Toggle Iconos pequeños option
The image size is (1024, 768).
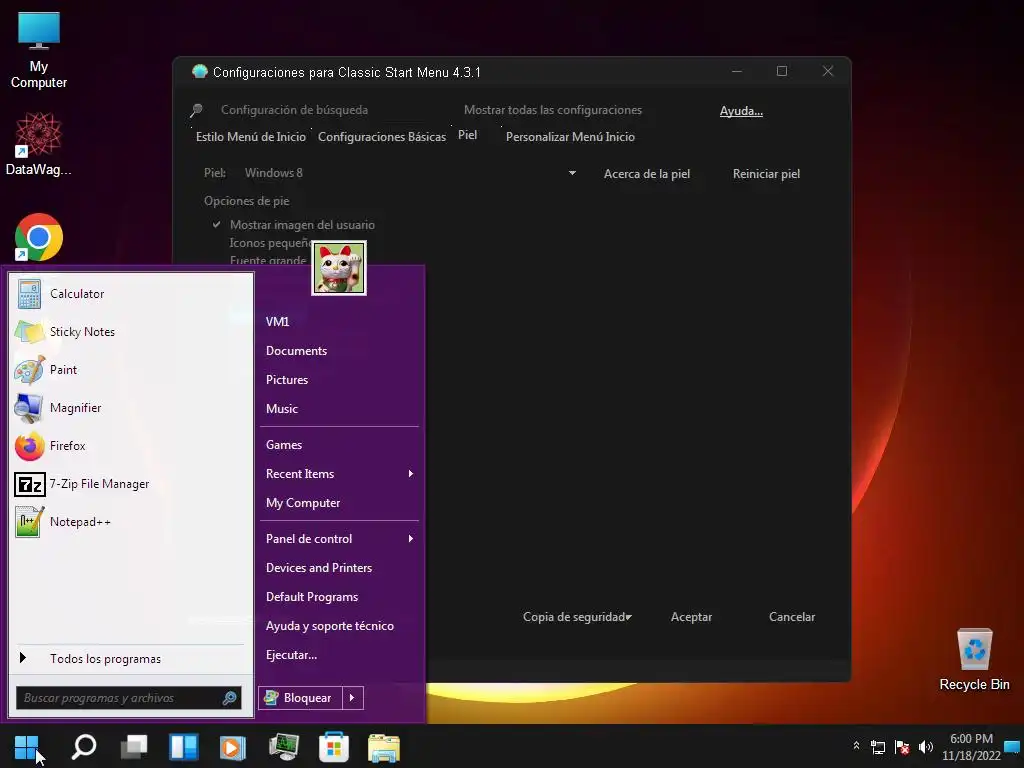[271, 243]
